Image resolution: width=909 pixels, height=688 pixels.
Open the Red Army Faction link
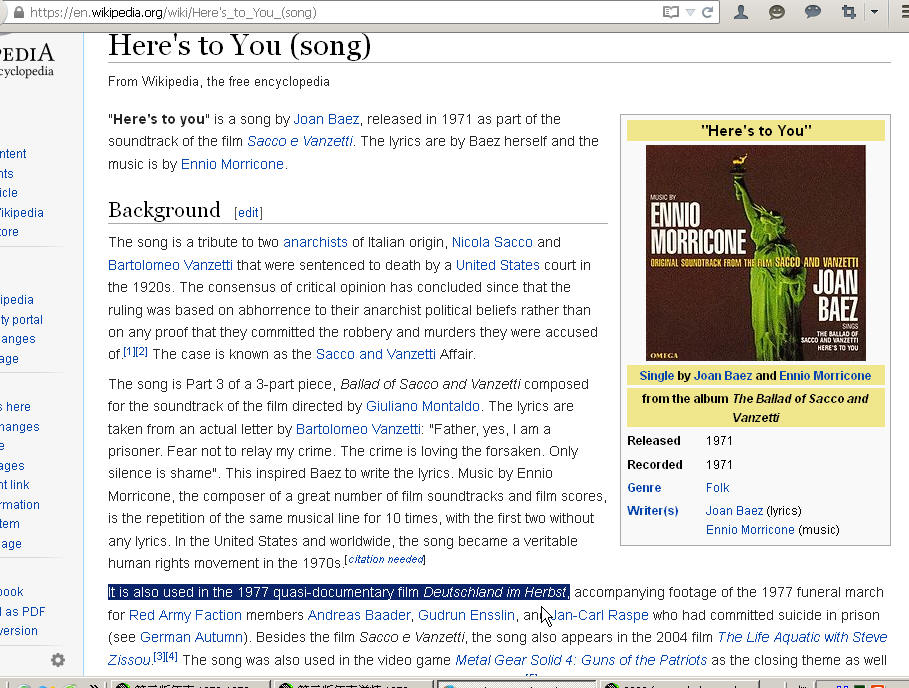pyautogui.click(x=185, y=615)
